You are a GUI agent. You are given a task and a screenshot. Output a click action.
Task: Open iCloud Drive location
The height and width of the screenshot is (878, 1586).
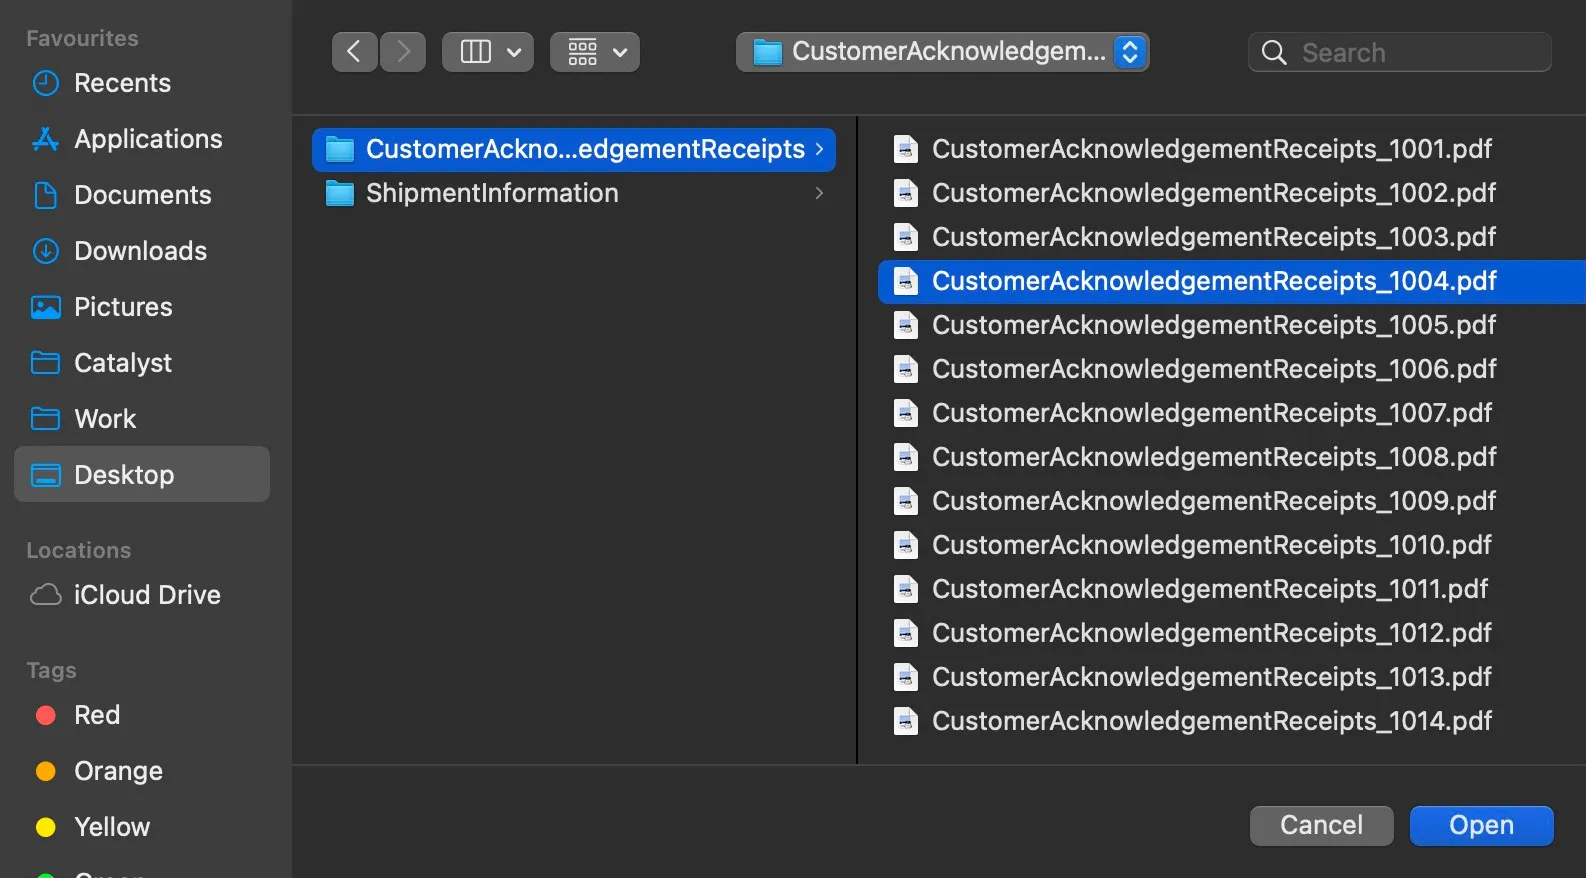pyautogui.click(x=142, y=595)
